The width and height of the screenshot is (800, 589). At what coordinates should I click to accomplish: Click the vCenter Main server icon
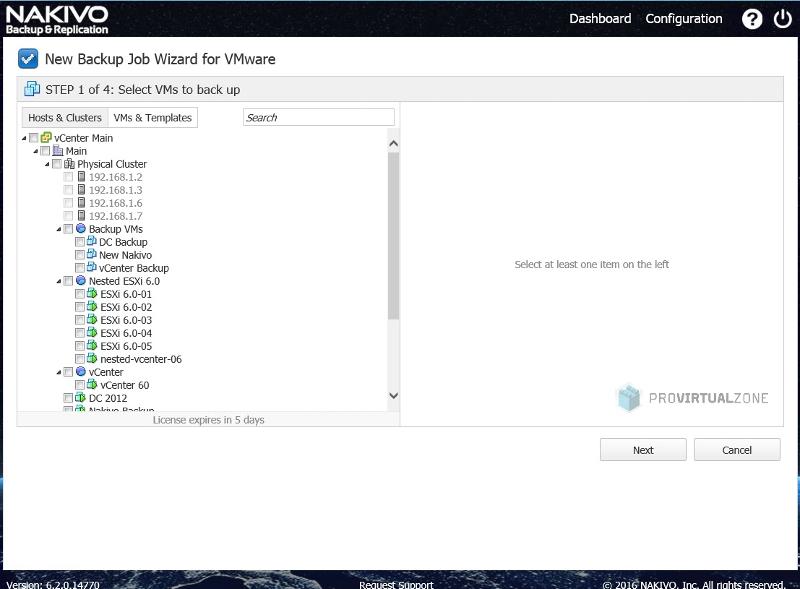pos(46,137)
